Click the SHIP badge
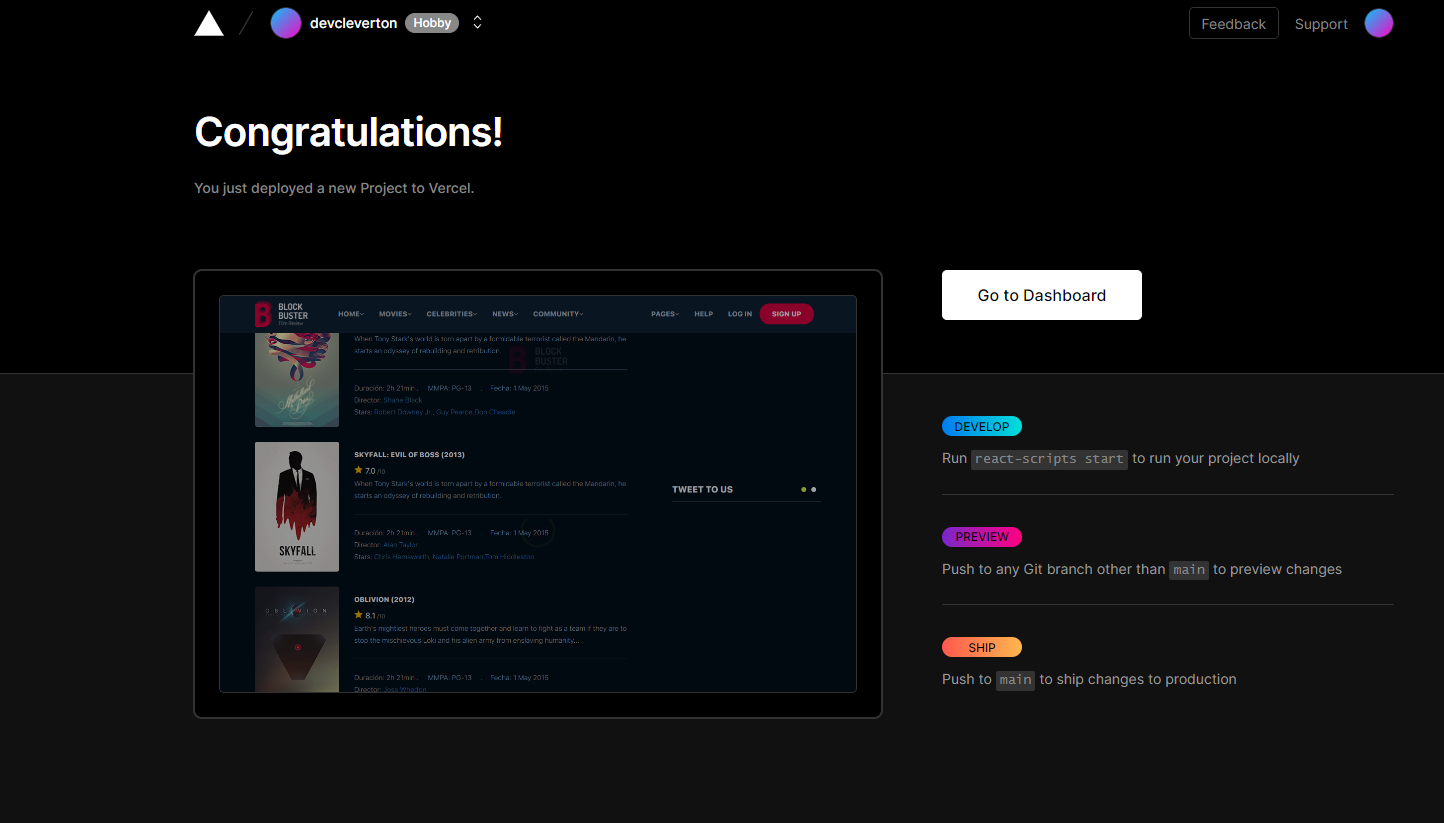Viewport: 1444px width, 823px height. click(x=982, y=647)
